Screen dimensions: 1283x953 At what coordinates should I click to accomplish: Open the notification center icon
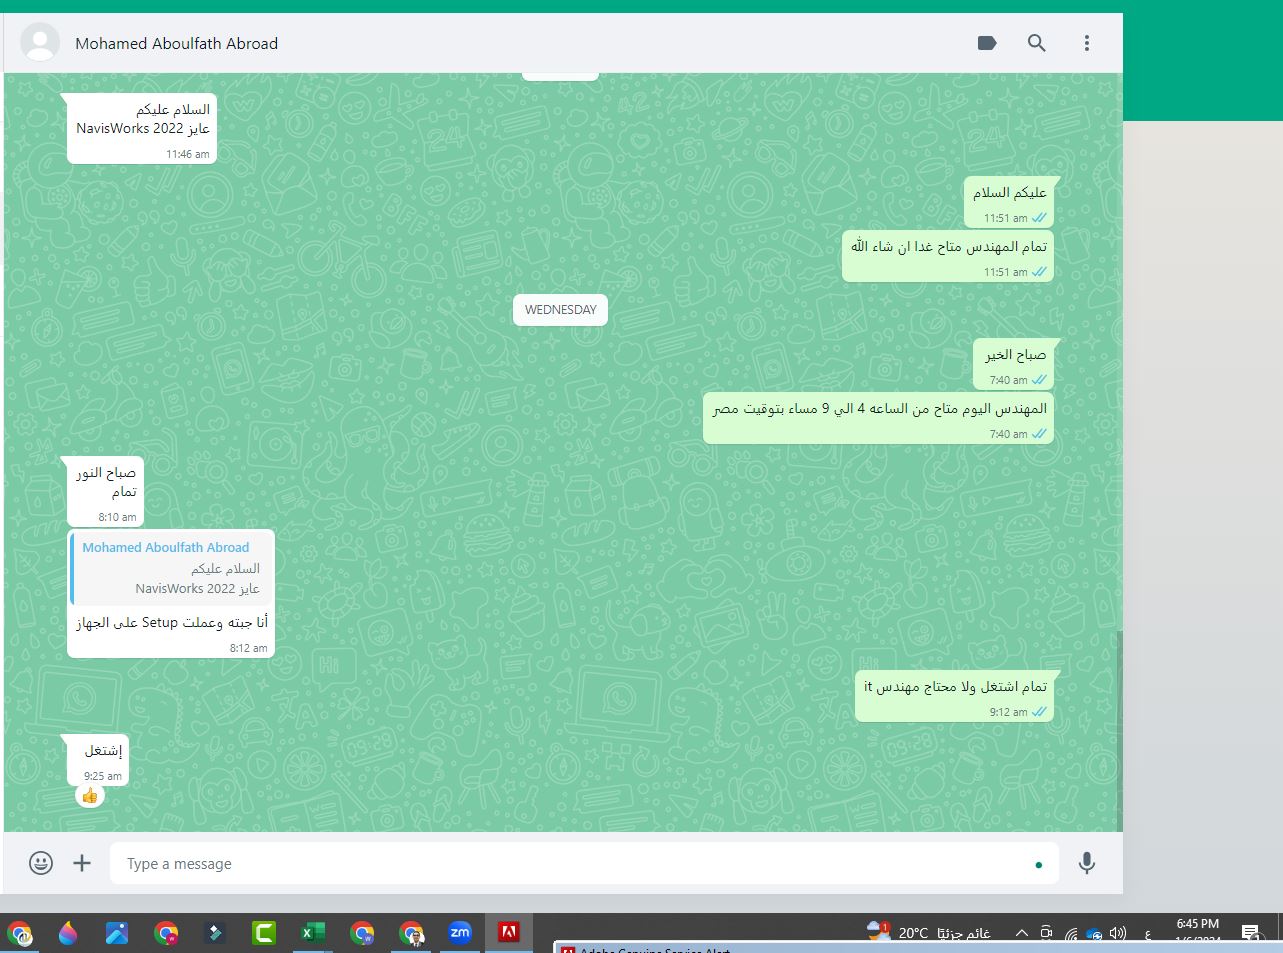coord(1251,933)
